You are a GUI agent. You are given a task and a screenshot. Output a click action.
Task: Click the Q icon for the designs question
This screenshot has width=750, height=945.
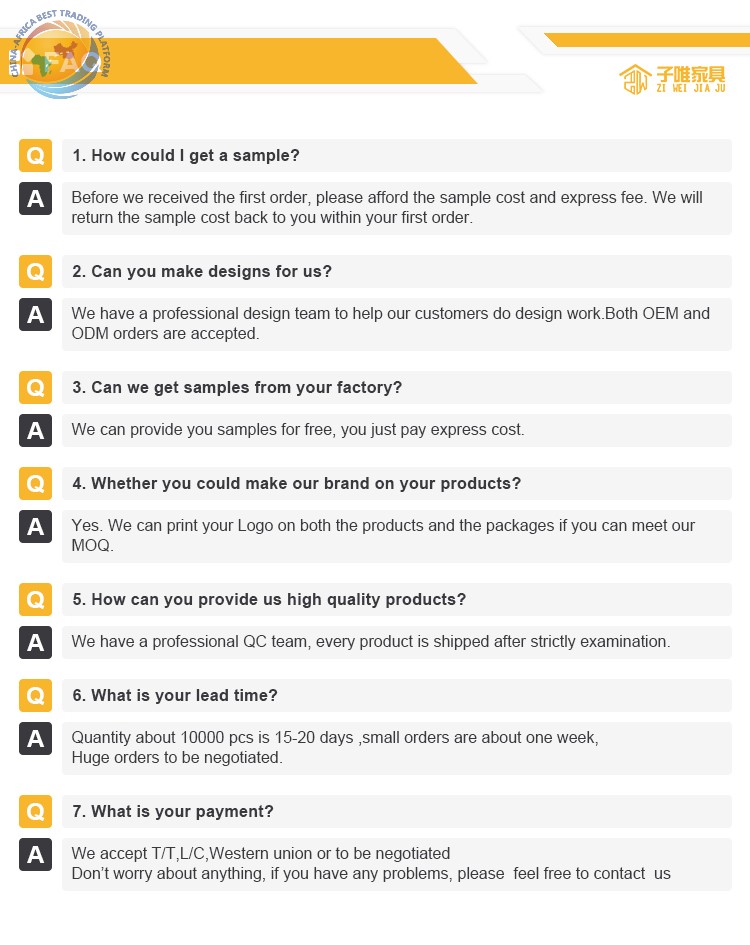tap(36, 271)
